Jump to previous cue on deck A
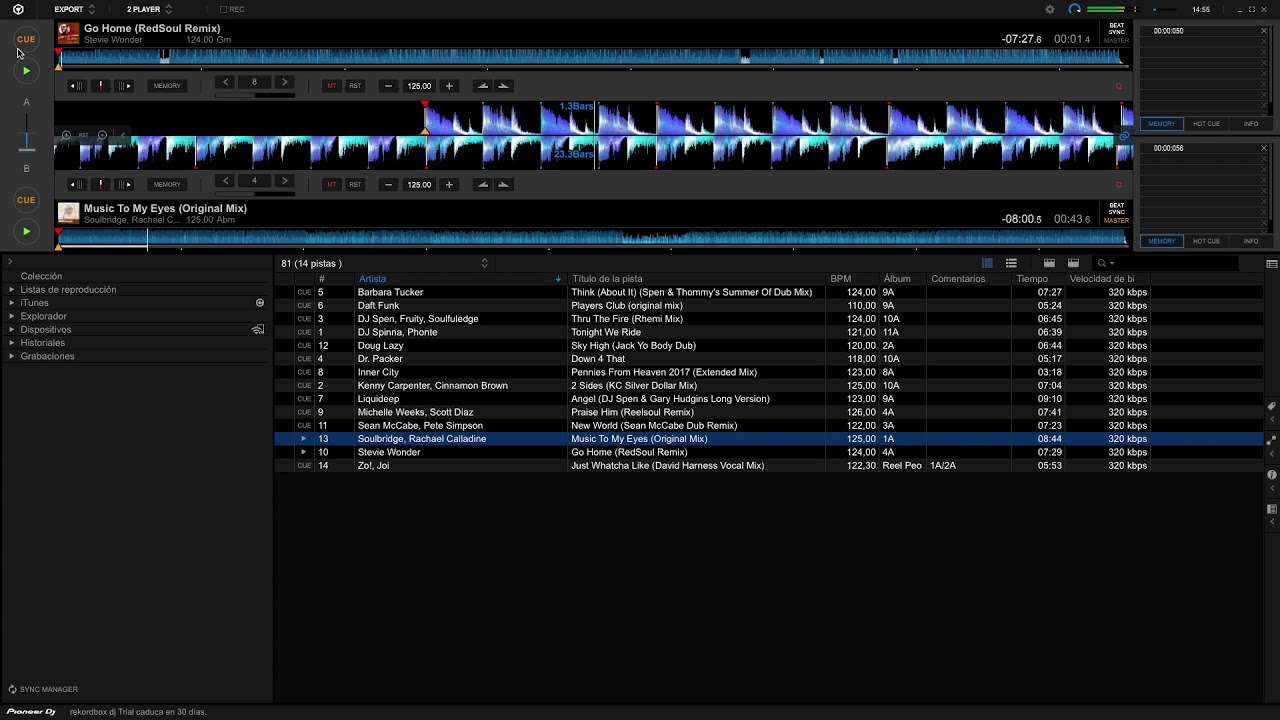The image size is (1280, 720). tap(76, 86)
